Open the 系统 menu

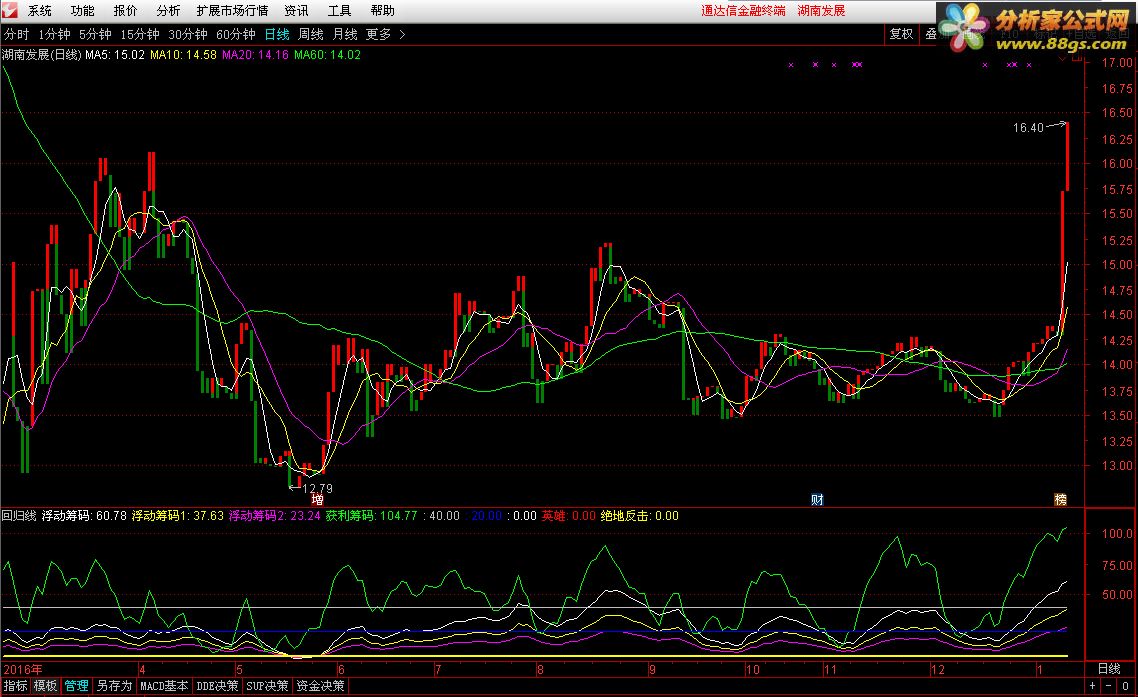[40, 11]
